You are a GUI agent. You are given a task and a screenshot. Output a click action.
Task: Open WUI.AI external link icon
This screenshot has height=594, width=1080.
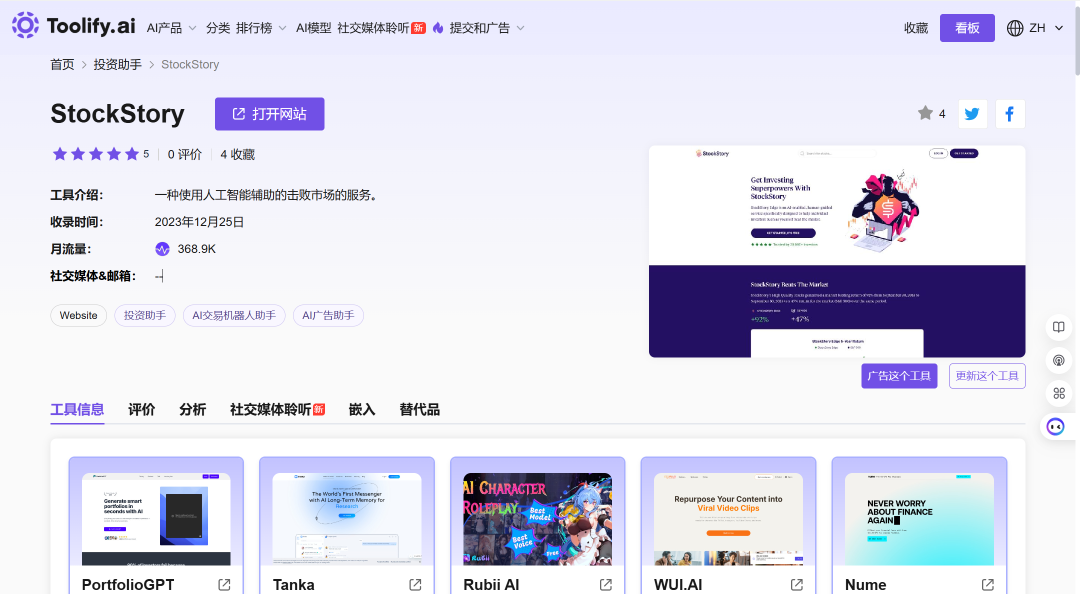coord(797,584)
